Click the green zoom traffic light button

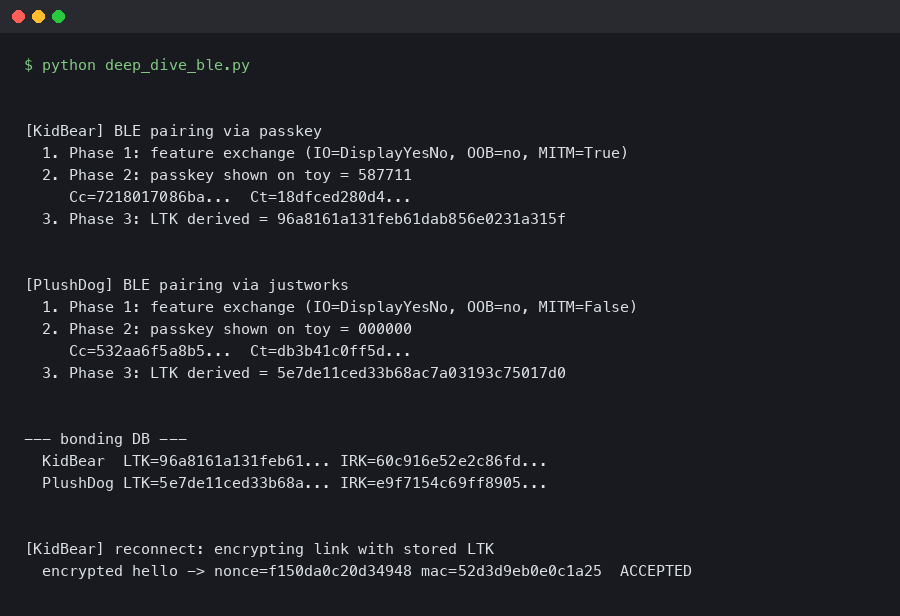(x=59, y=16)
